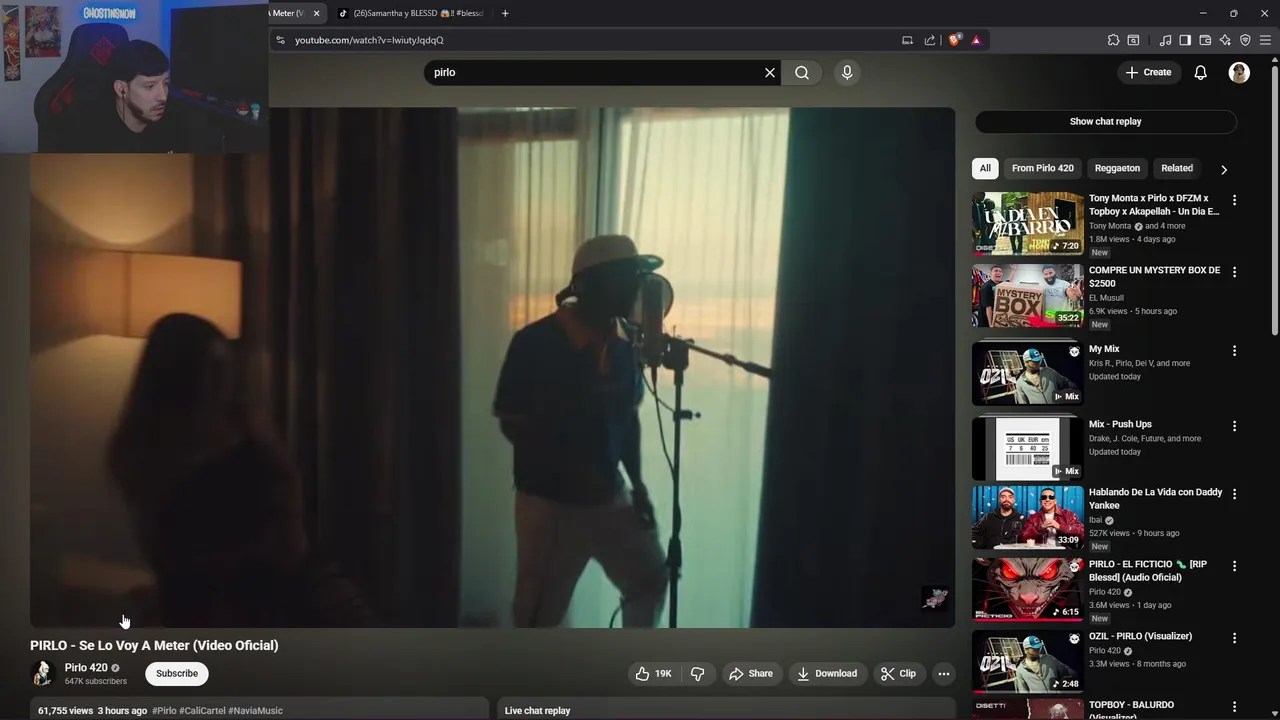This screenshot has width=1280, height=720.
Task: Open Brave Wallet icon
Action: coord(1205,40)
